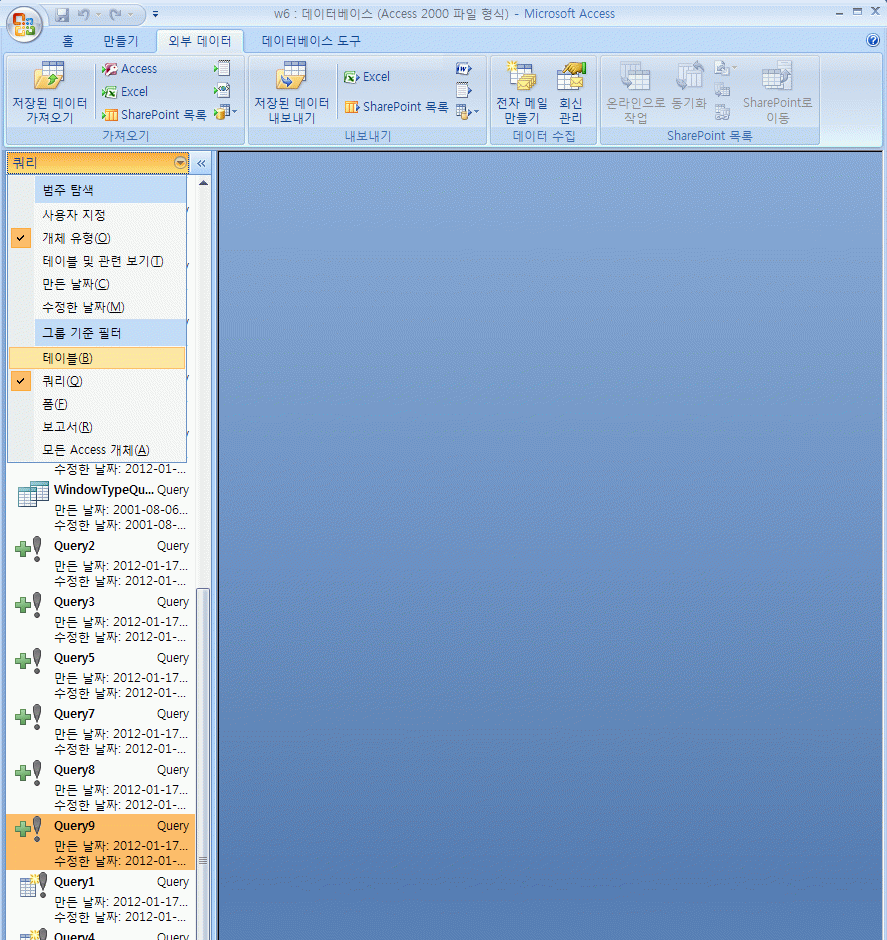This screenshot has height=940, width=887.
Task: Collapse navigation pane with shutter bar arrow
Action: (201, 163)
